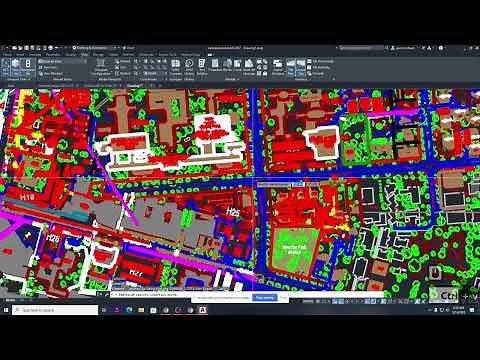This screenshot has width=480, height=360.
Task: Click the blue button in the notification bar
Action: point(265,297)
